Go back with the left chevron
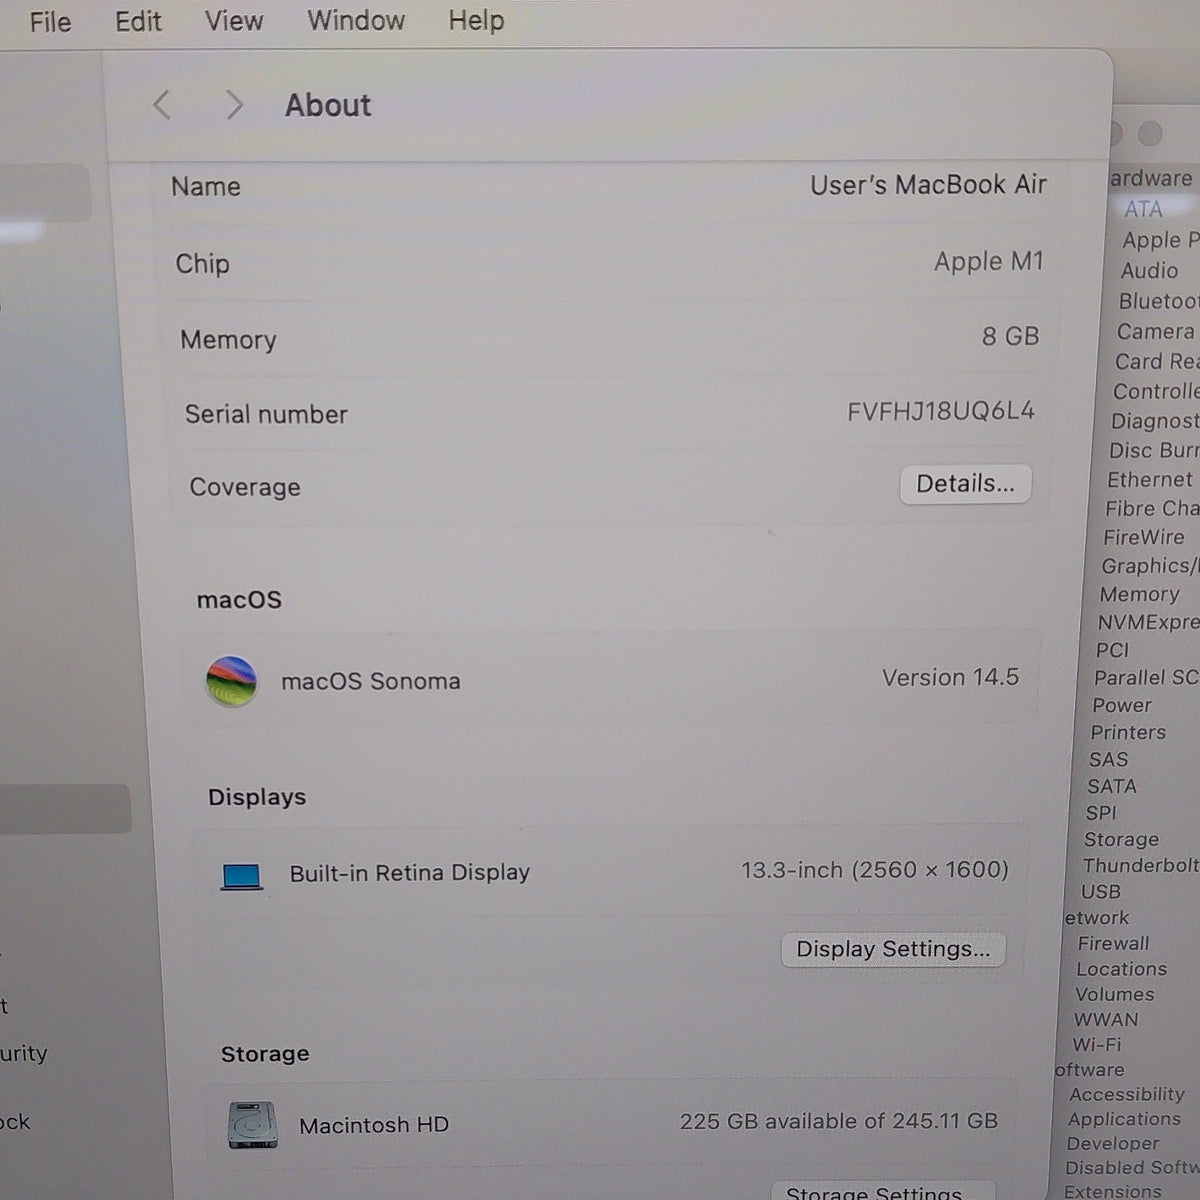1200x1200 pixels. pos(161,104)
